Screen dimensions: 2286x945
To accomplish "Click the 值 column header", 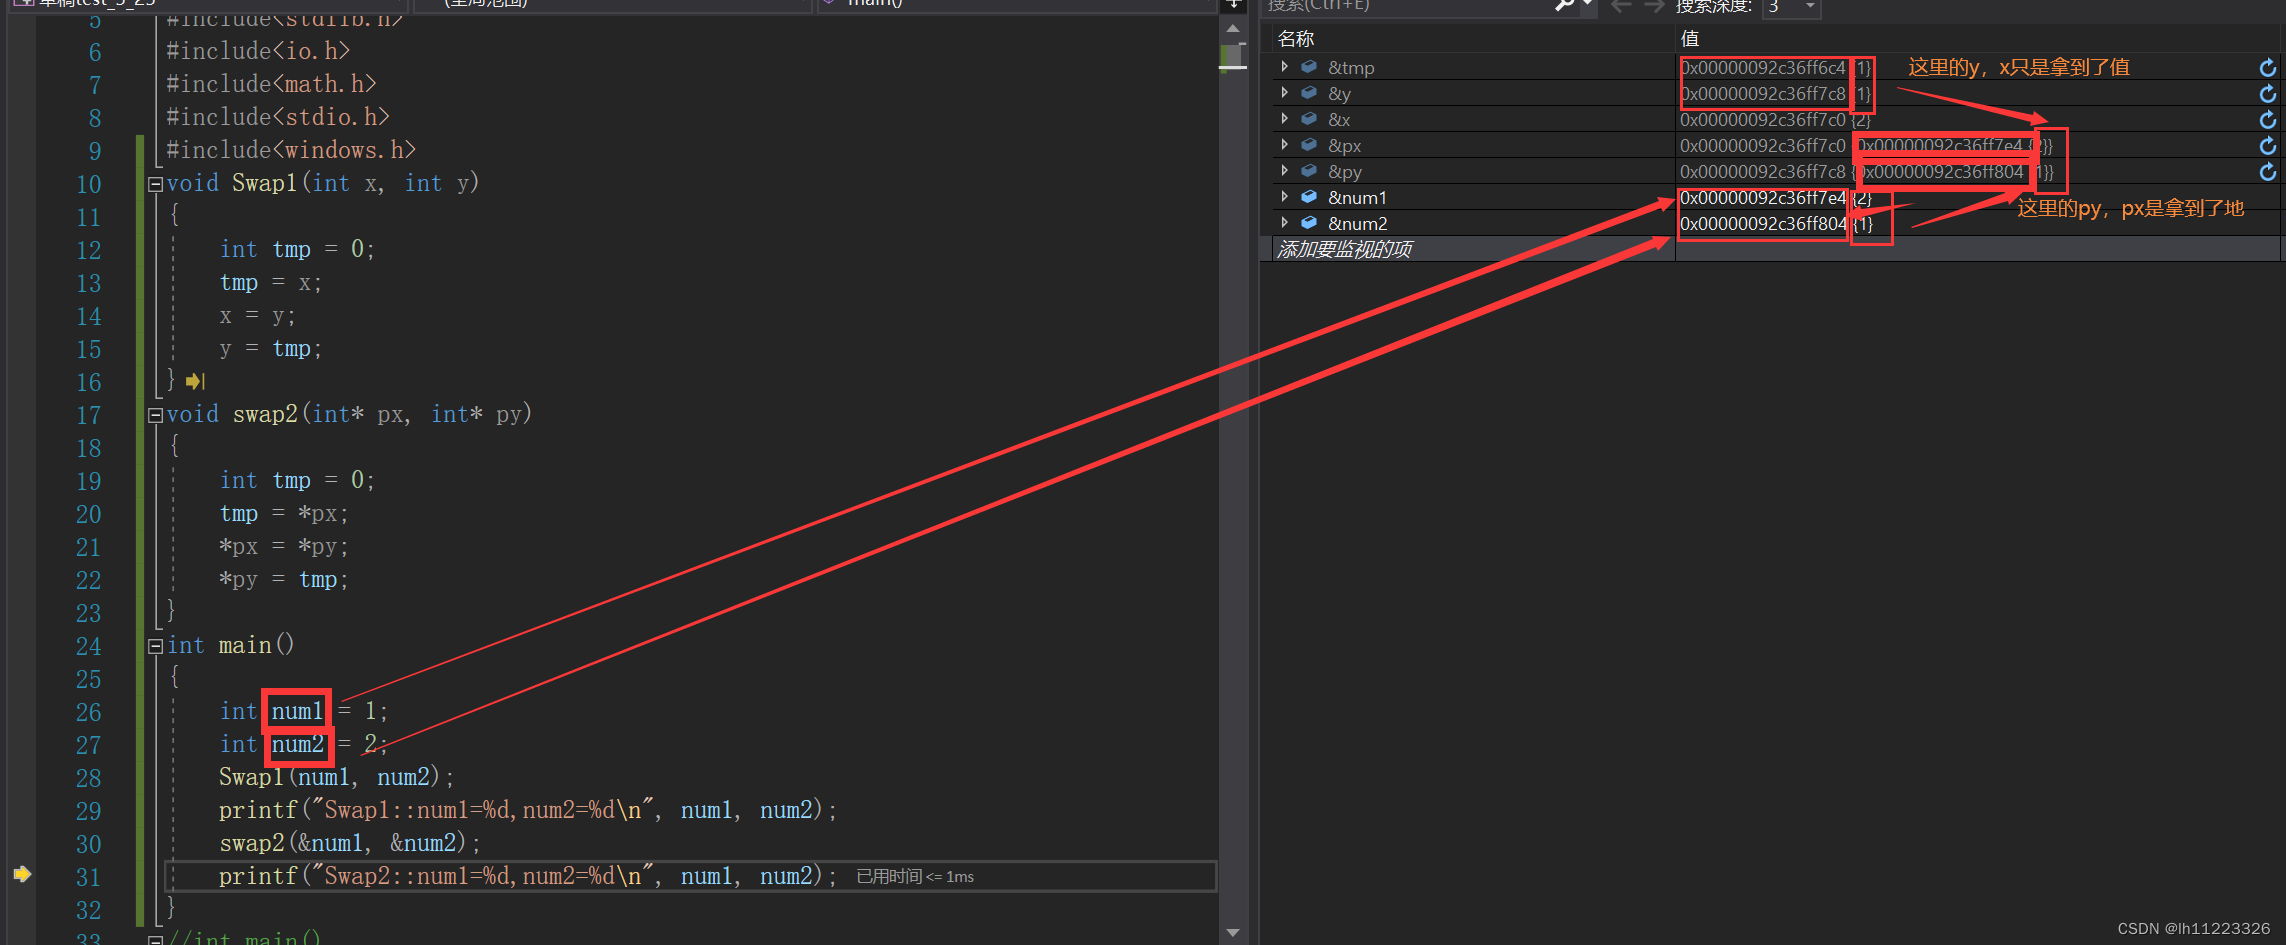I will click(x=1690, y=39).
